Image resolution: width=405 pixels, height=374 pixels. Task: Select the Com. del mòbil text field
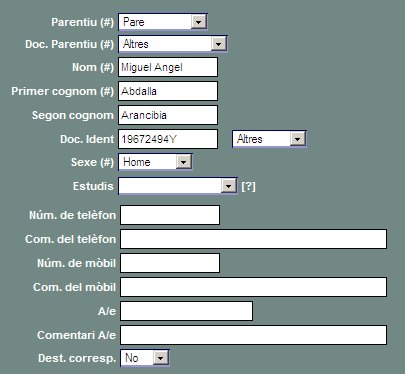(x=253, y=287)
